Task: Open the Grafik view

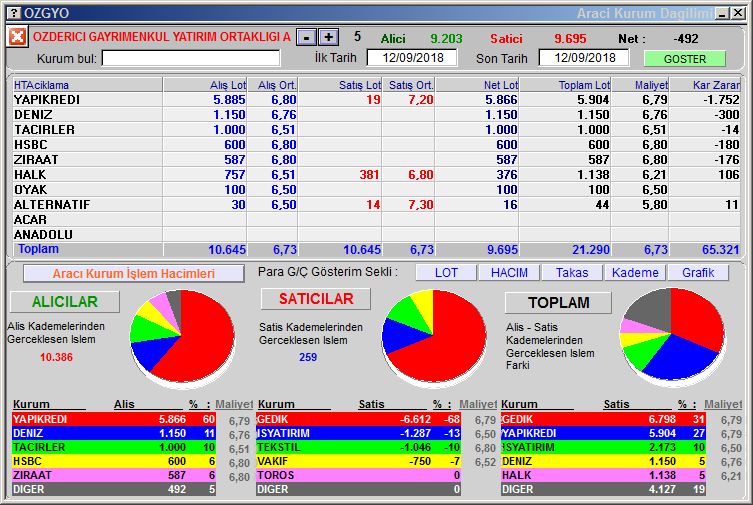Action: coord(698,273)
